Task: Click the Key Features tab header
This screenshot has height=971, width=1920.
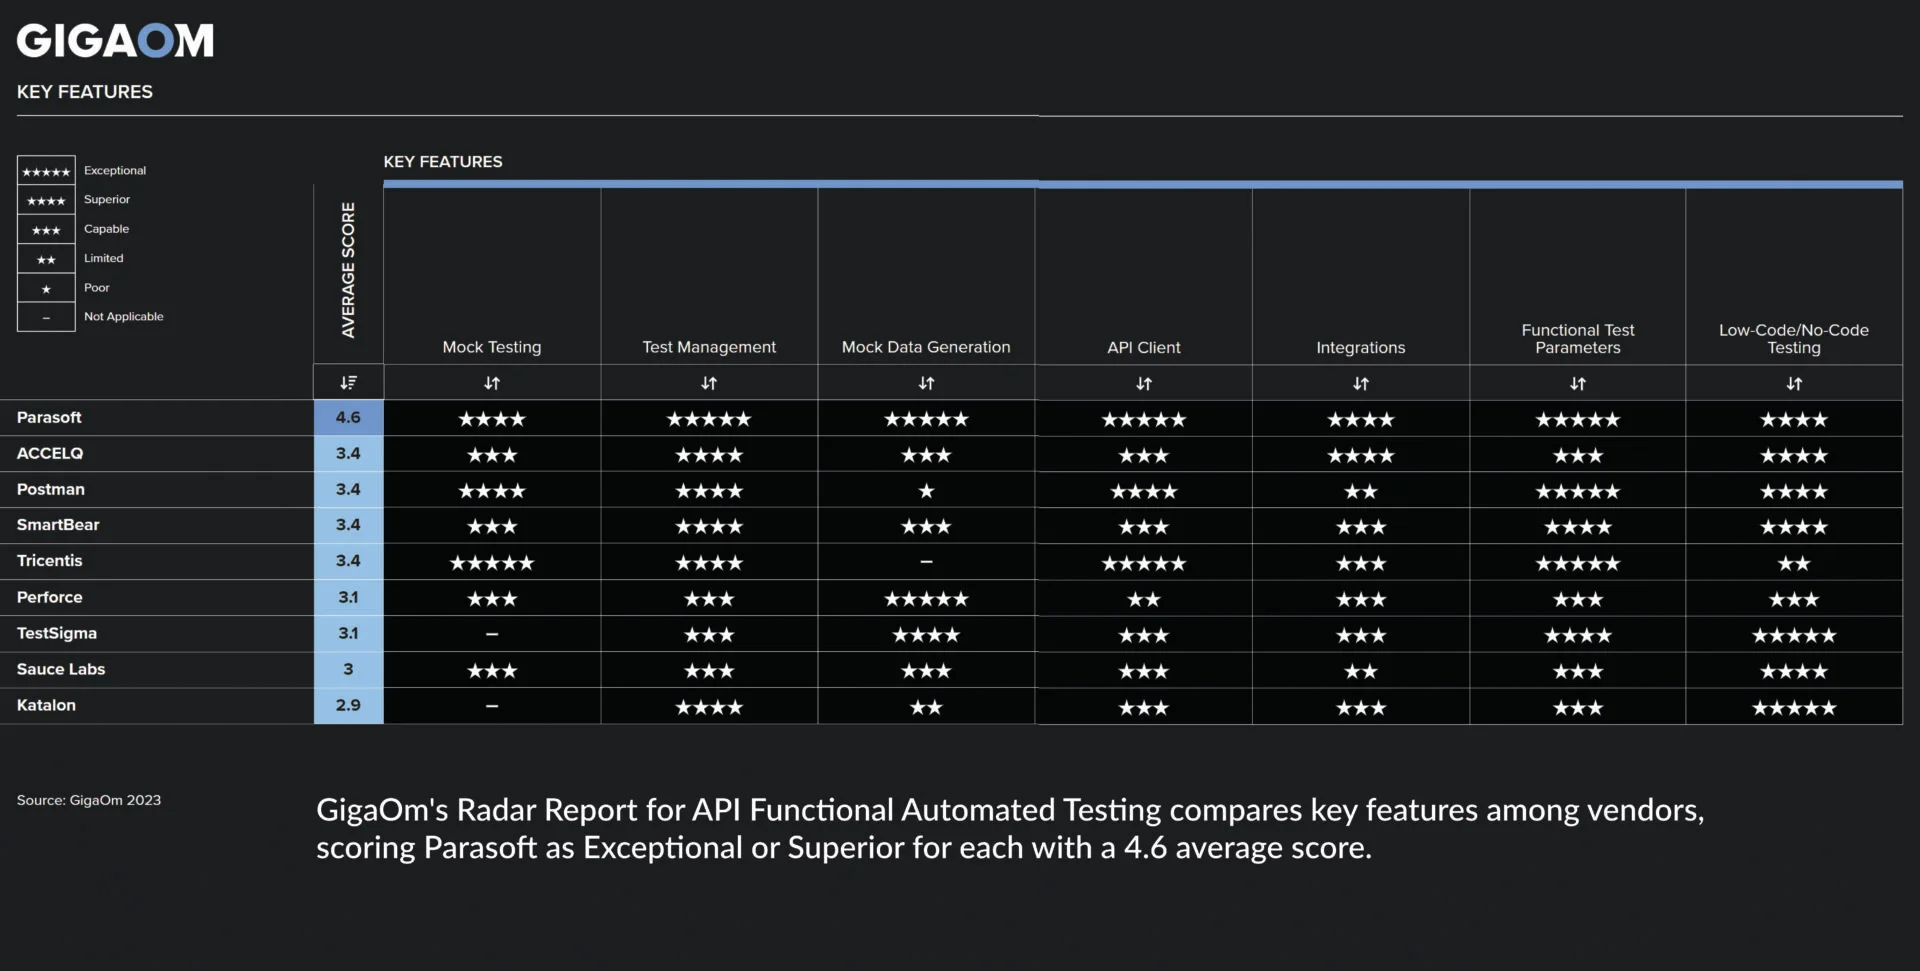Action: coord(443,162)
